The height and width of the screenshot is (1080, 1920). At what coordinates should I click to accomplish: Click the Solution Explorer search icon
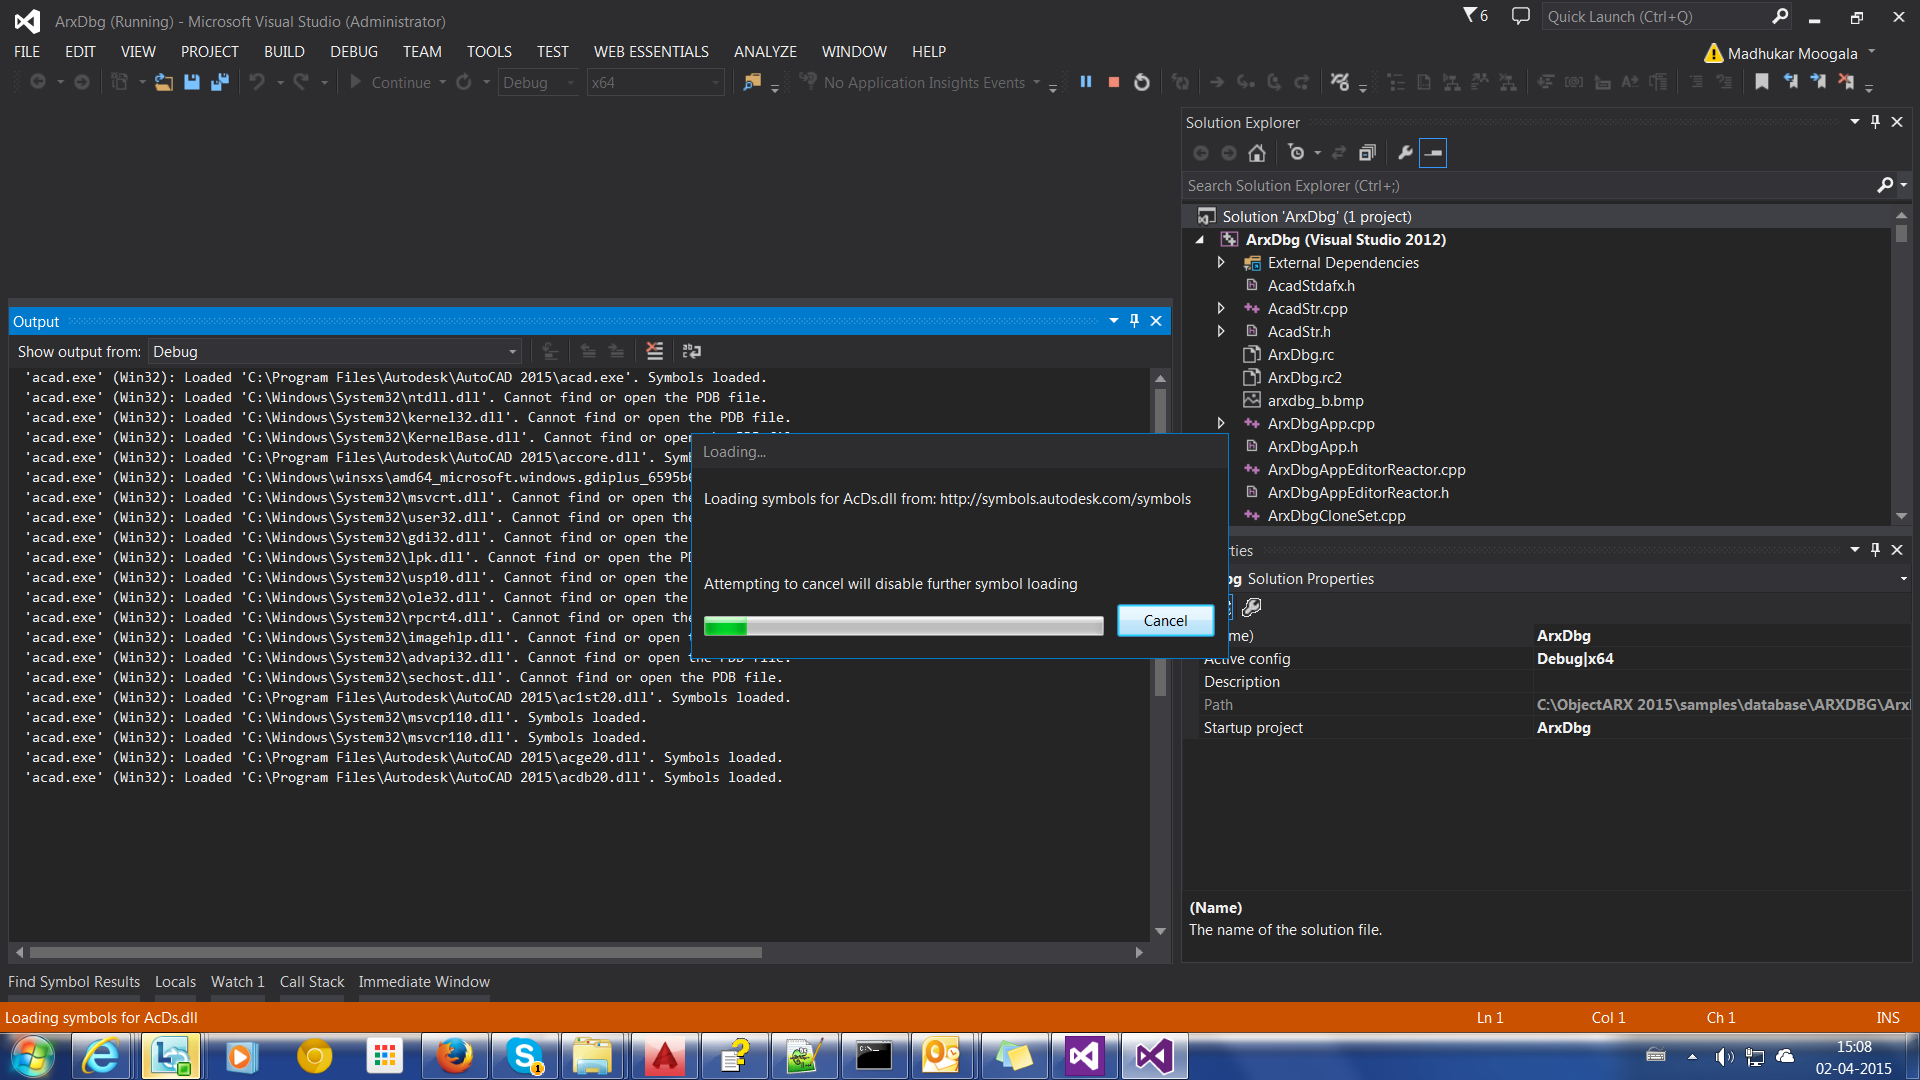1886,185
